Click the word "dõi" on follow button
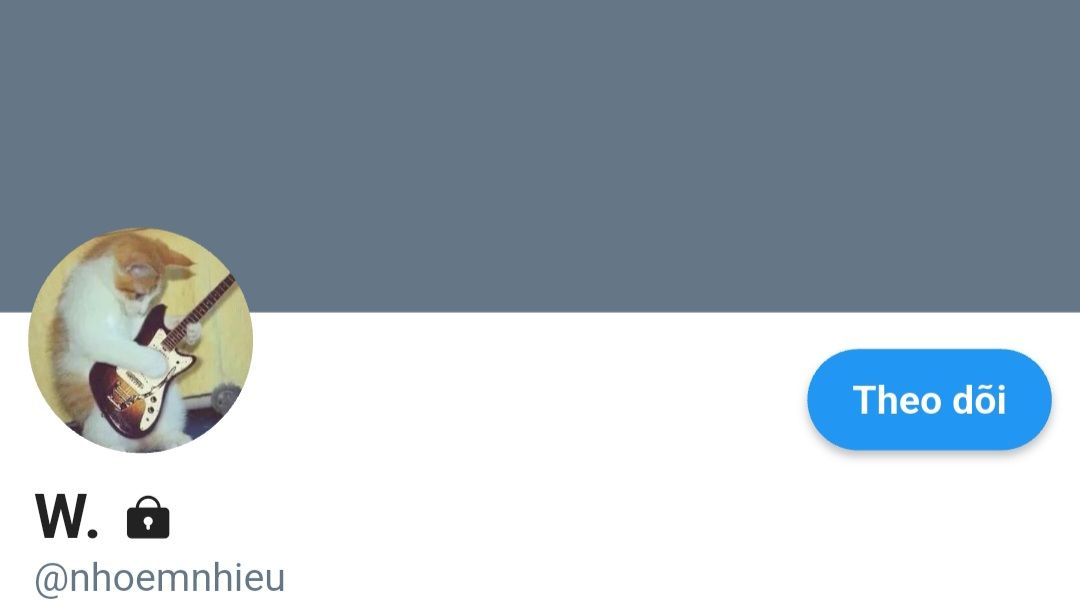 [x=979, y=400]
